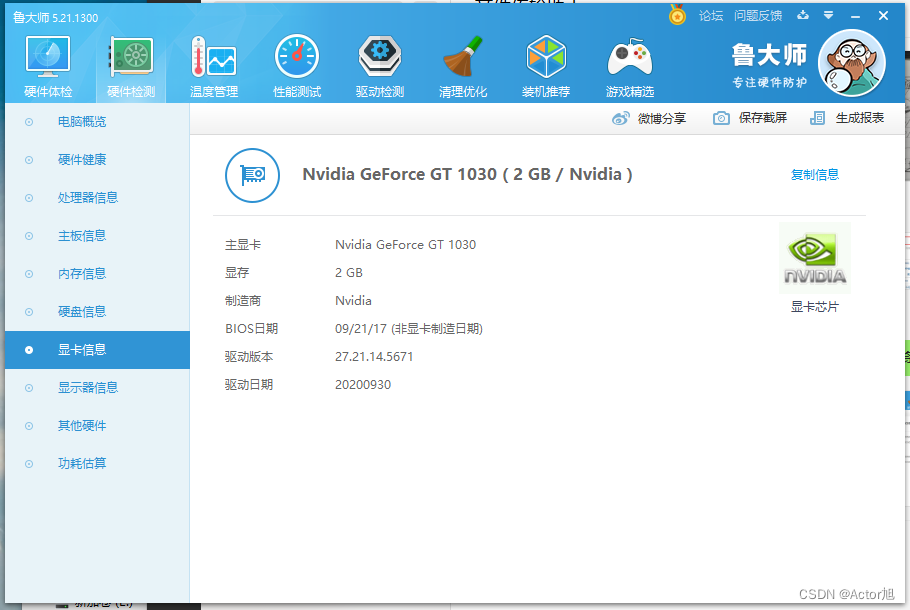Viewport: 910px width, 610px height.
Task: Click the bullet beside 电脑概览
Action: (x=29, y=122)
